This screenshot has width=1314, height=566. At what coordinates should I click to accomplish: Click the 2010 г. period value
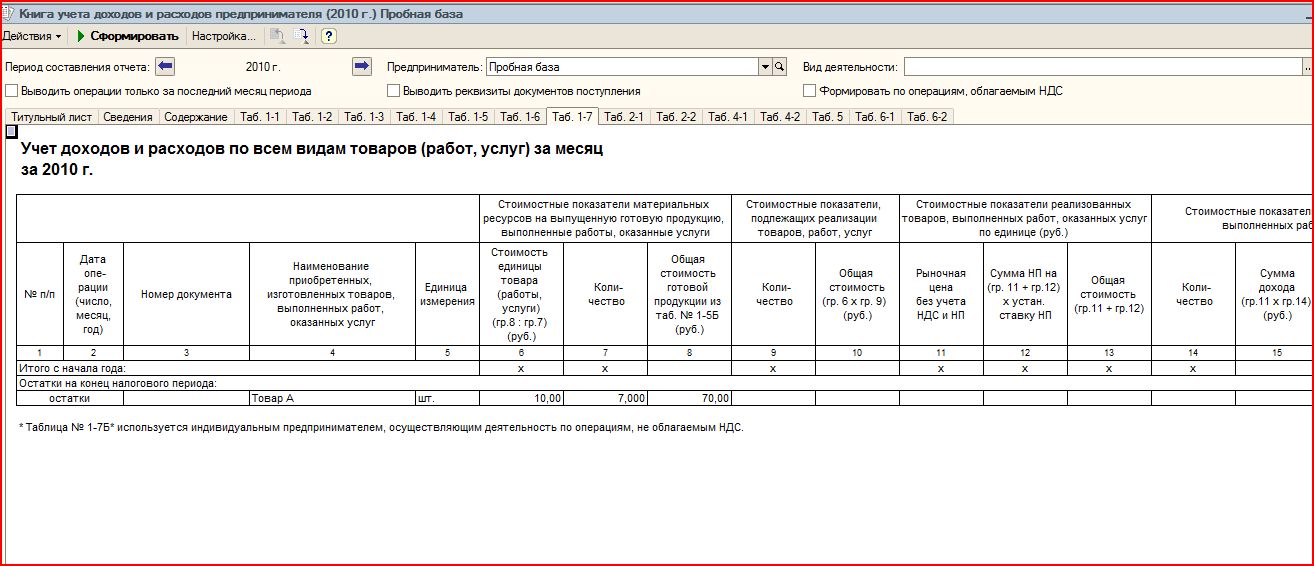263,67
